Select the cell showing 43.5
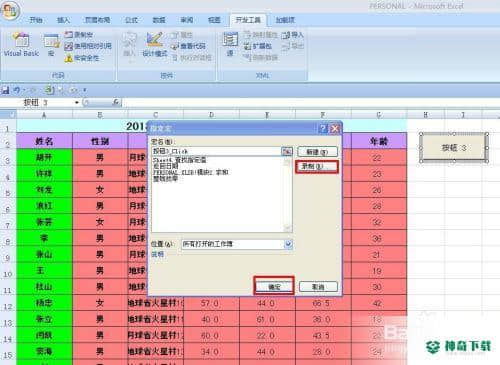The height and width of the screenshot is (365, 500). (x=323, y=336)
